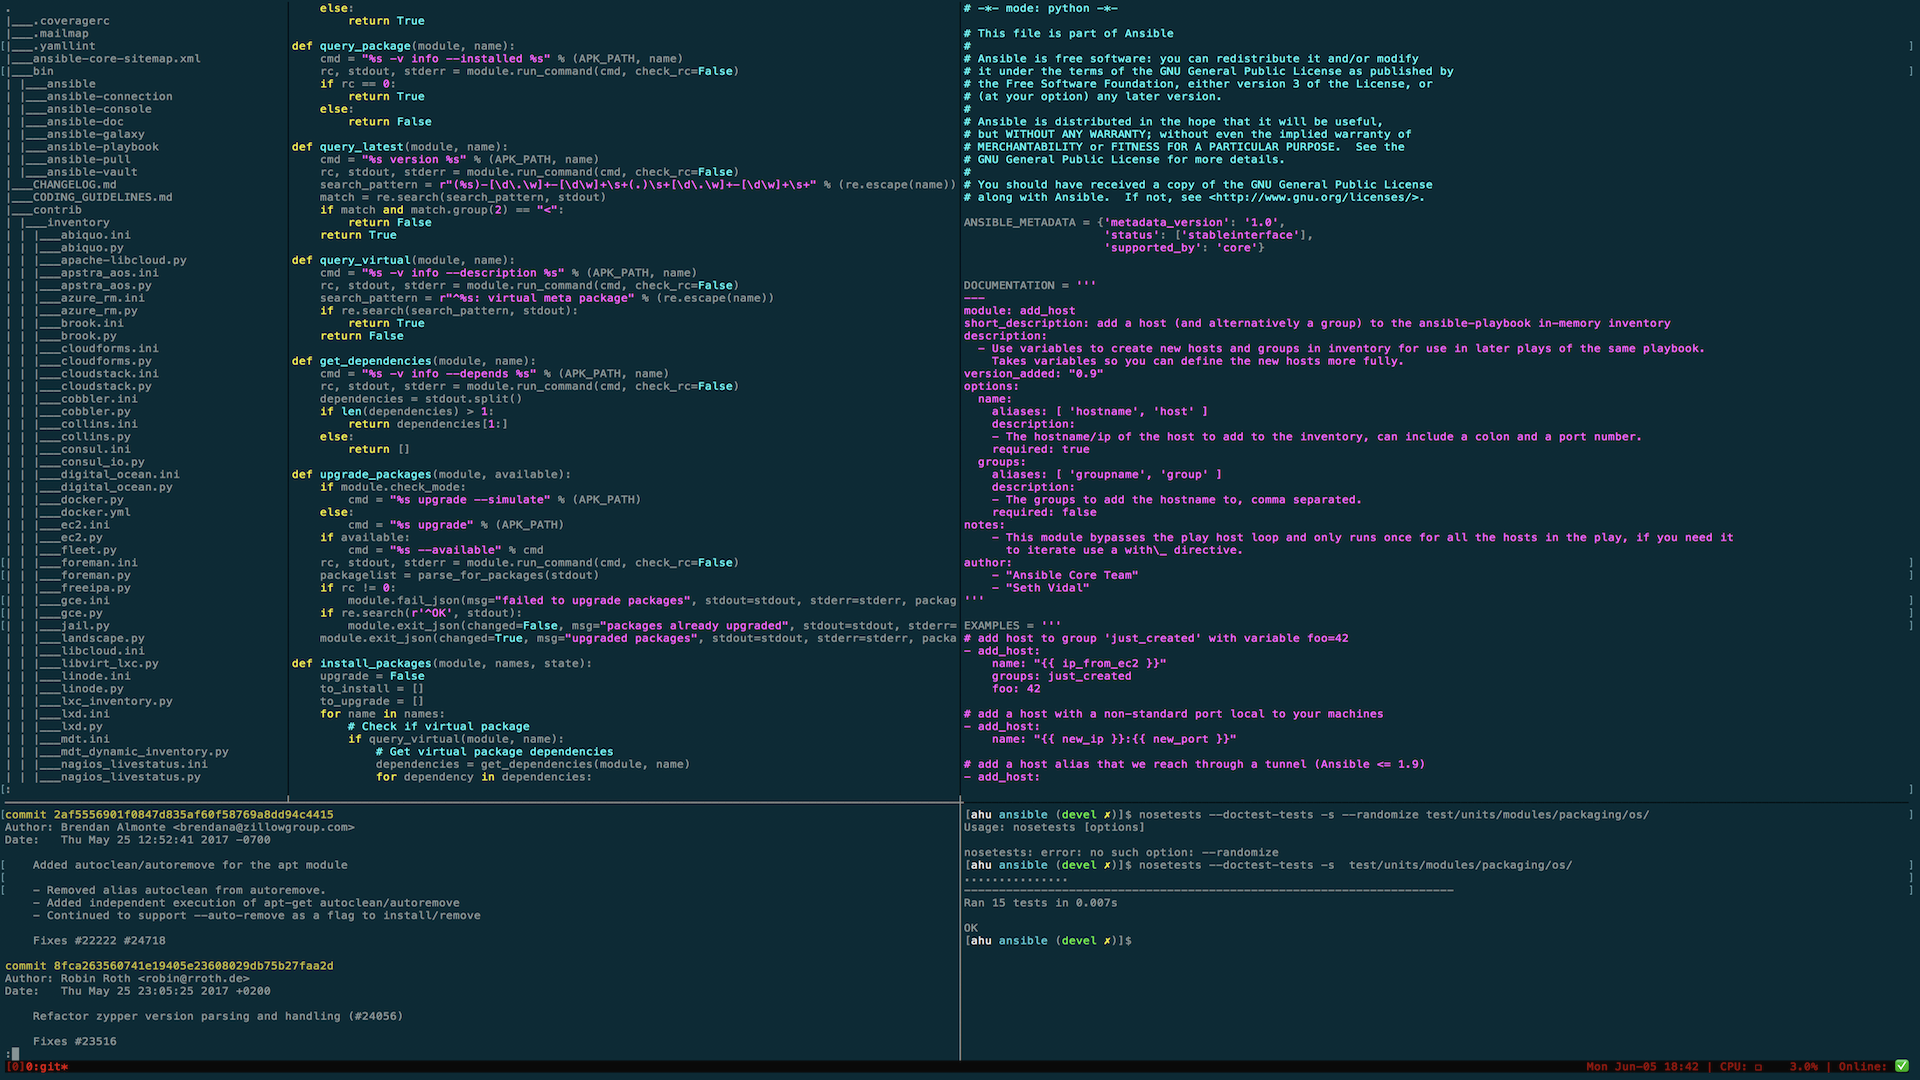Expand the bin folder in tree
Screen dimensions: 1920x1080
pos(43,71)
